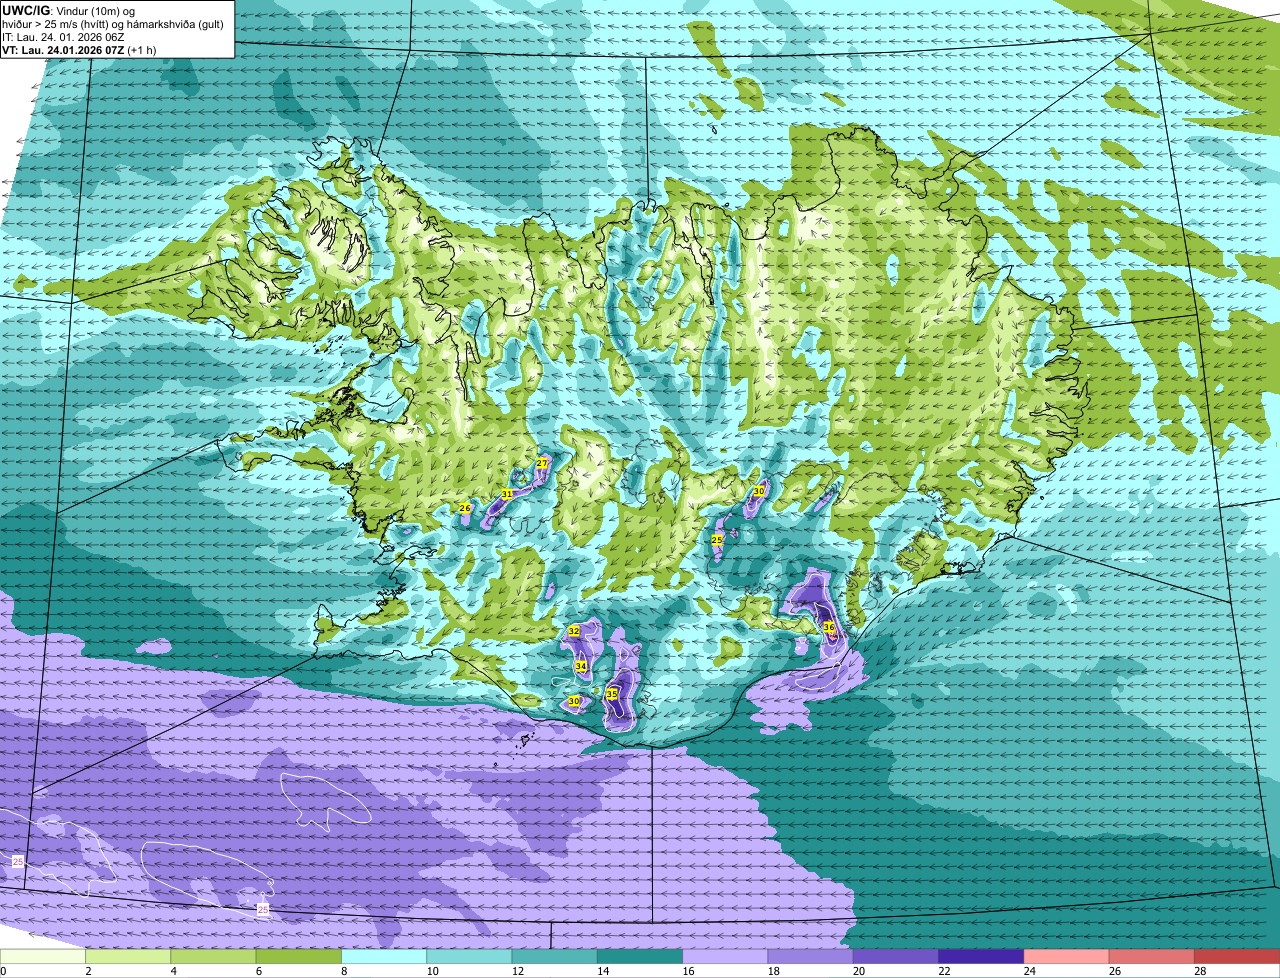The height and width of the screenshot is (978, 1280).
Task: Click the yellow gust label 36
Action: pyautogui.click(x=829, y=627)
